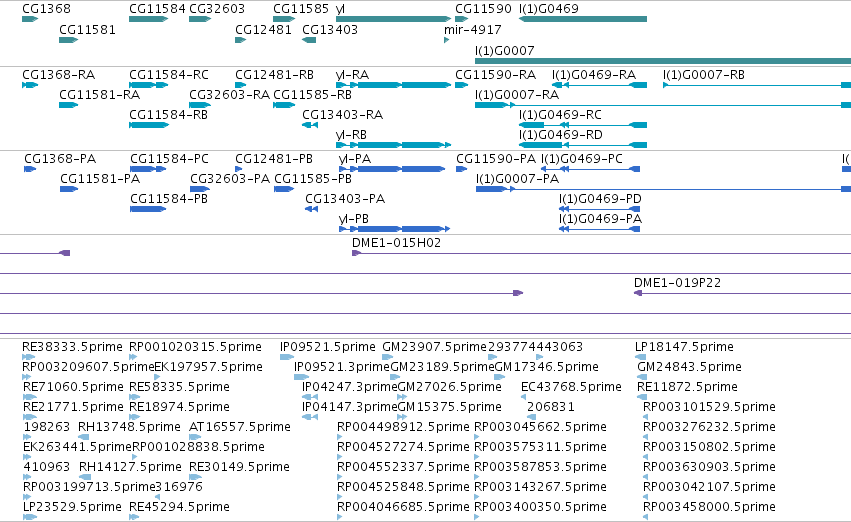Click the CG11585 gene feature
The image size is (851, 522).
coord(284,19)
